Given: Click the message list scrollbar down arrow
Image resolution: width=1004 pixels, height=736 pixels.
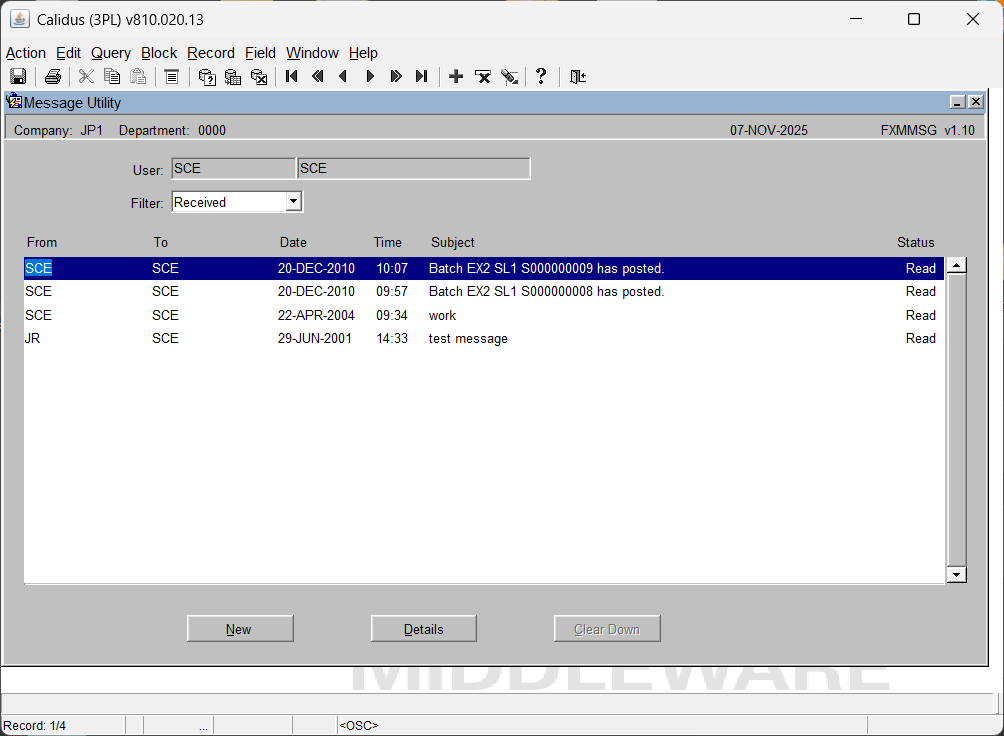Looking at the screenshot, I should (x=956, y=574).
